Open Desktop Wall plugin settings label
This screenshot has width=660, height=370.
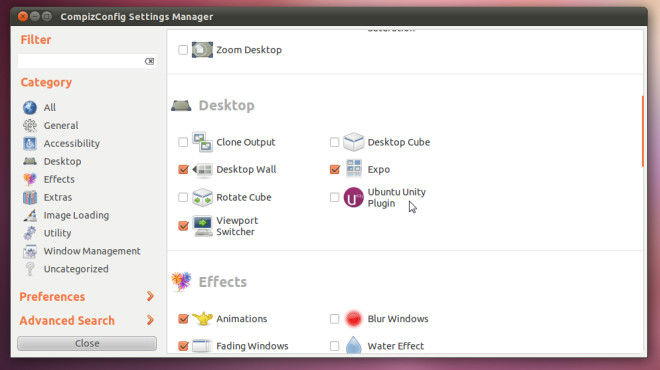246,170
